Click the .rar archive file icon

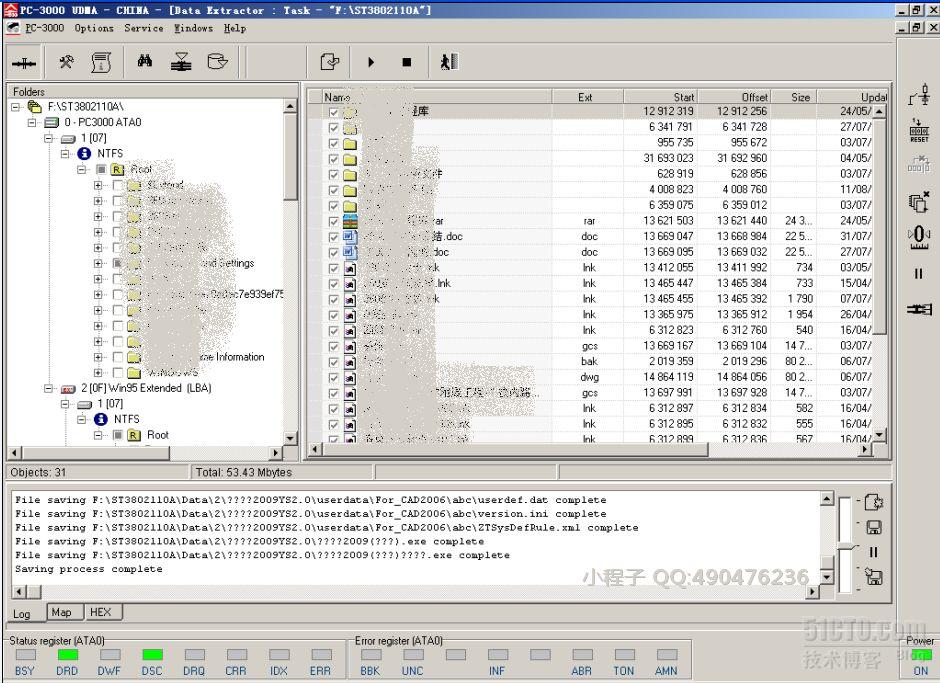[350, 221]
